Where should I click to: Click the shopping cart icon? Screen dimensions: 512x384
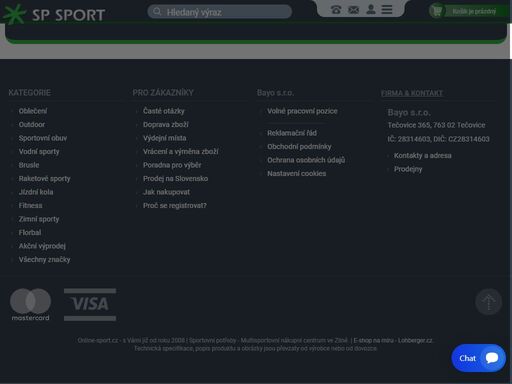437,11
